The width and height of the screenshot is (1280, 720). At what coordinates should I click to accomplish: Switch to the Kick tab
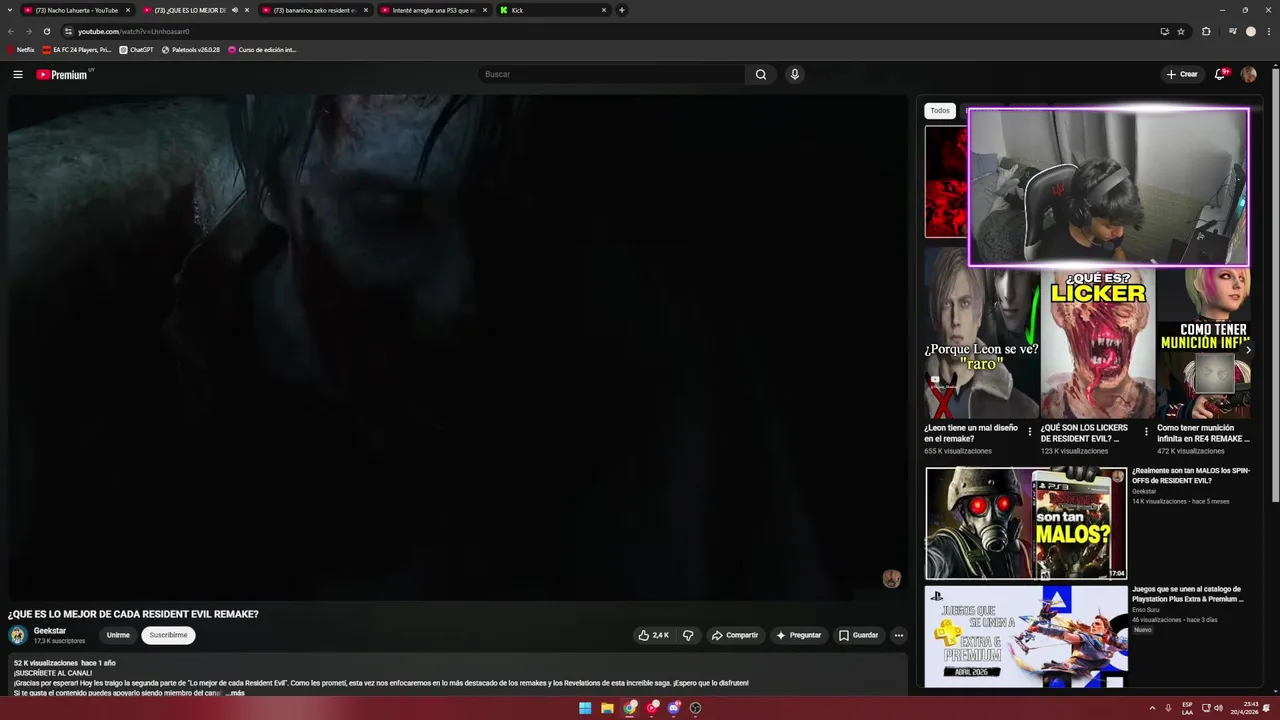(553, 10)
